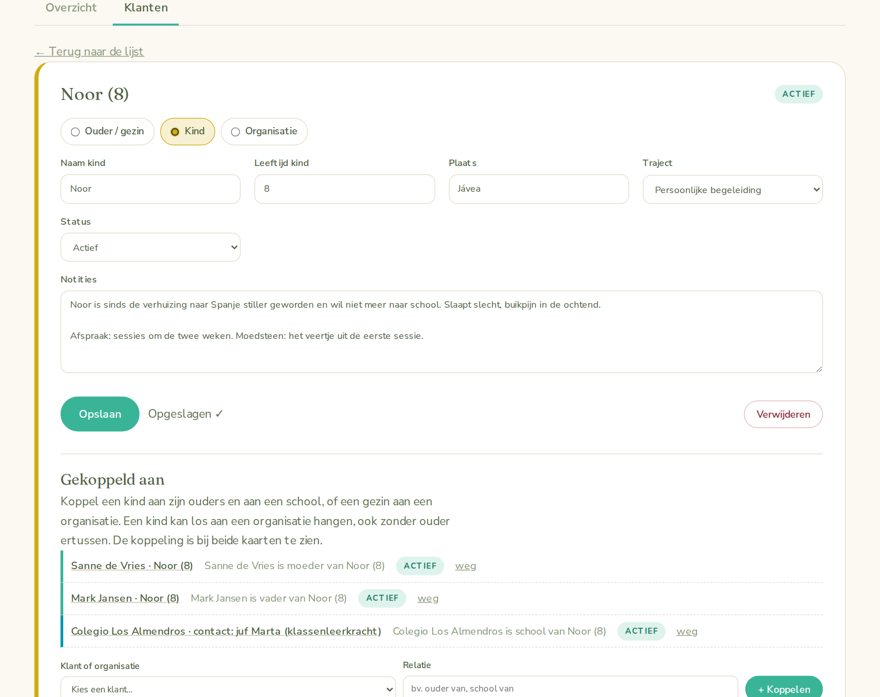Open the Status dropdown

click(x=150, y=247)
